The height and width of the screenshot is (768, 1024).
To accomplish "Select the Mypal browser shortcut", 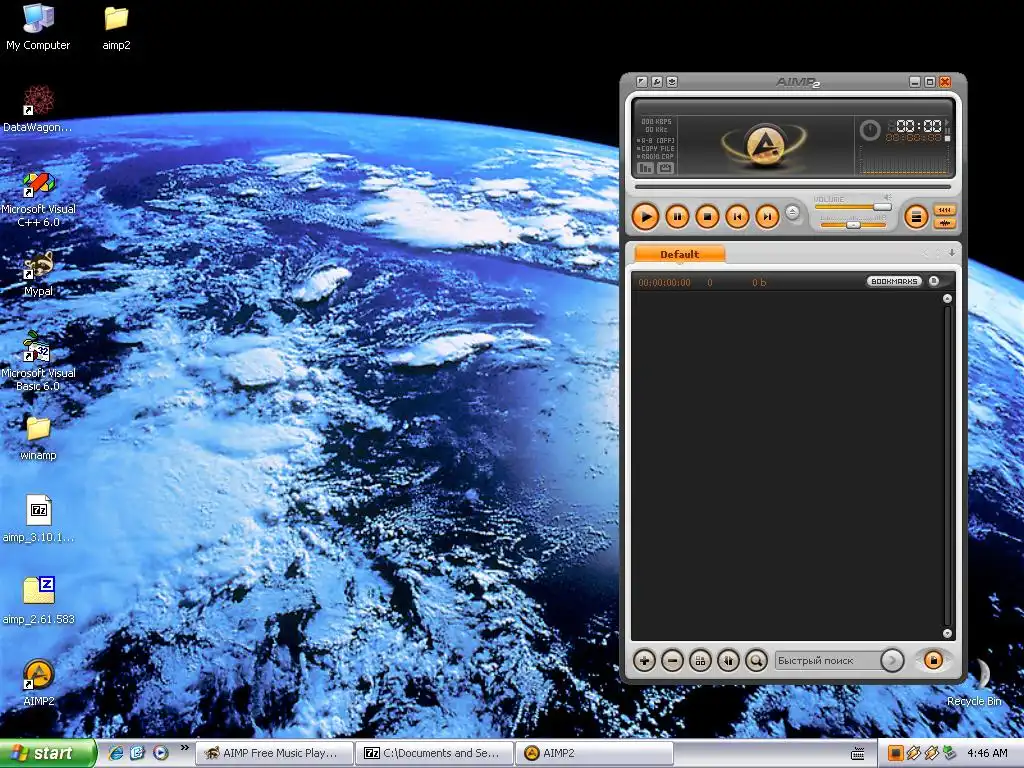I will (38, 274).
